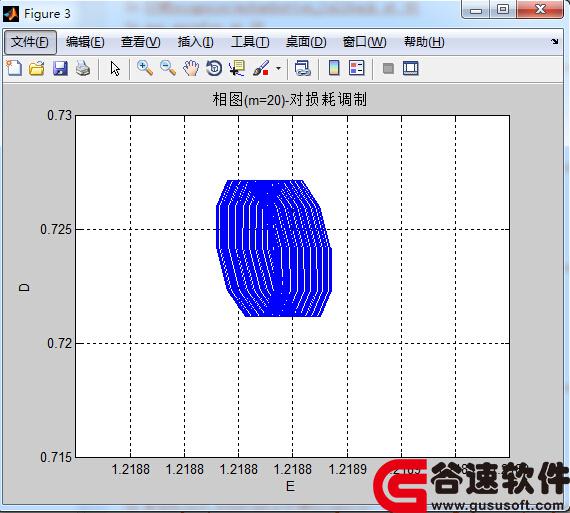Click the Link Plot toolbar icon
The image size is (570, 513).
click(x=302, y=68)
